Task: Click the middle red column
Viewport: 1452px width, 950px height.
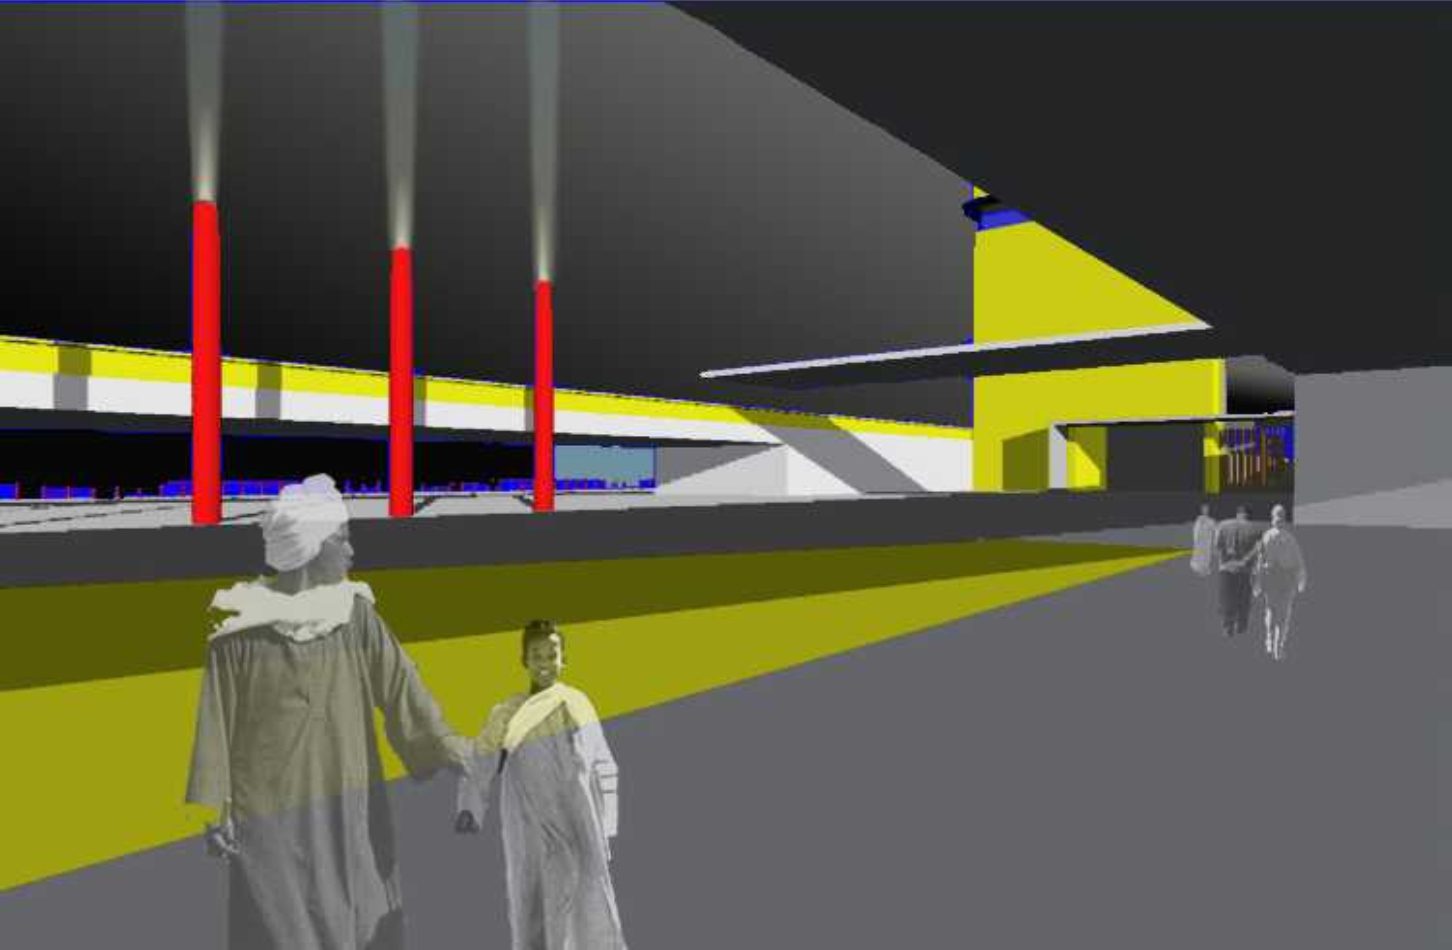Action: (x=401, y=380)
